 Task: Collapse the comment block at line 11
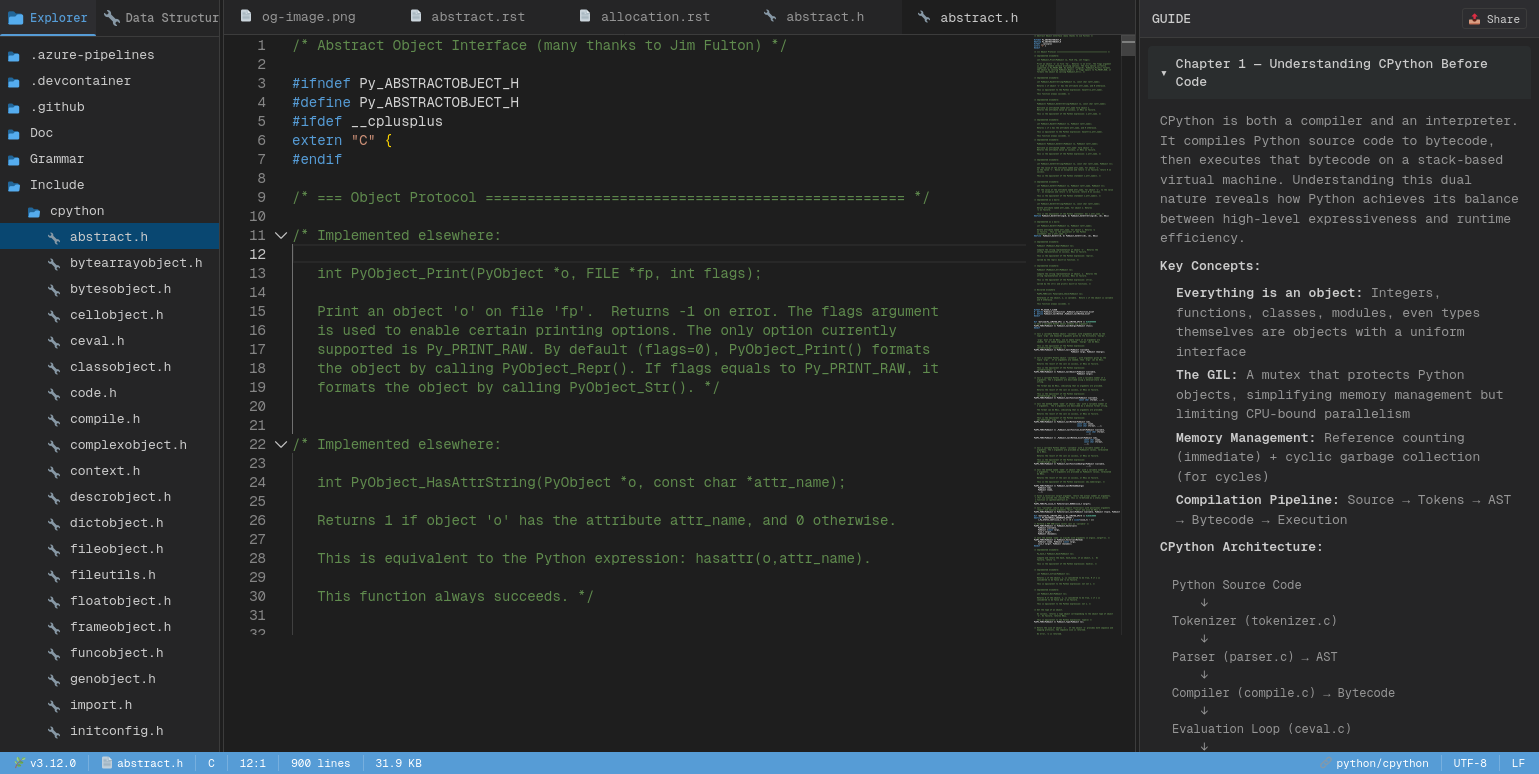coord(281,236)
